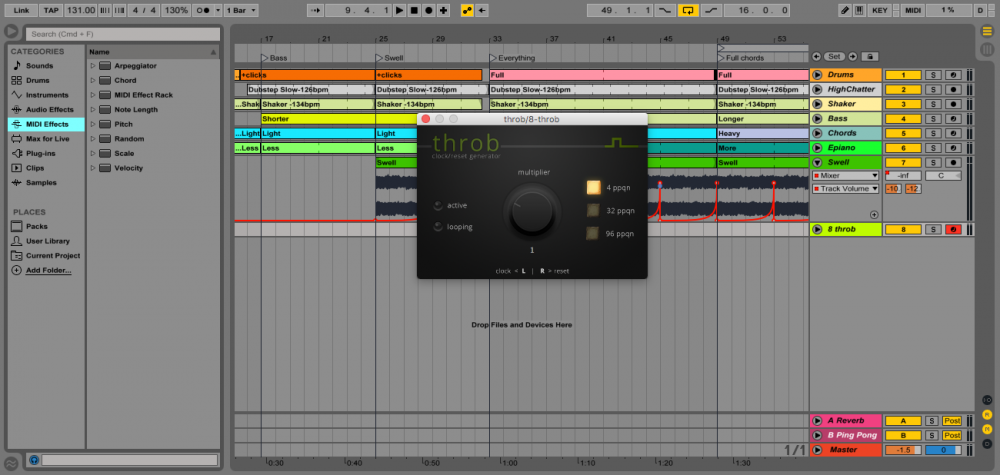Select the 4 ppqn option in throb
This screenshot has height=475, width=1000.
pyautogui.click(x=594, y=187)
